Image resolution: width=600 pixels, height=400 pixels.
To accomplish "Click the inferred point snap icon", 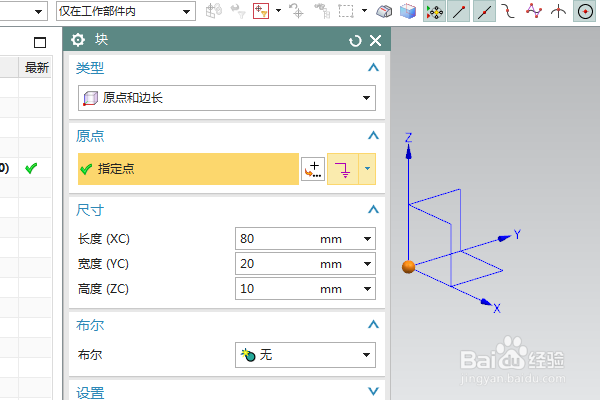I will pyautogui.click(x=342, y=169).
